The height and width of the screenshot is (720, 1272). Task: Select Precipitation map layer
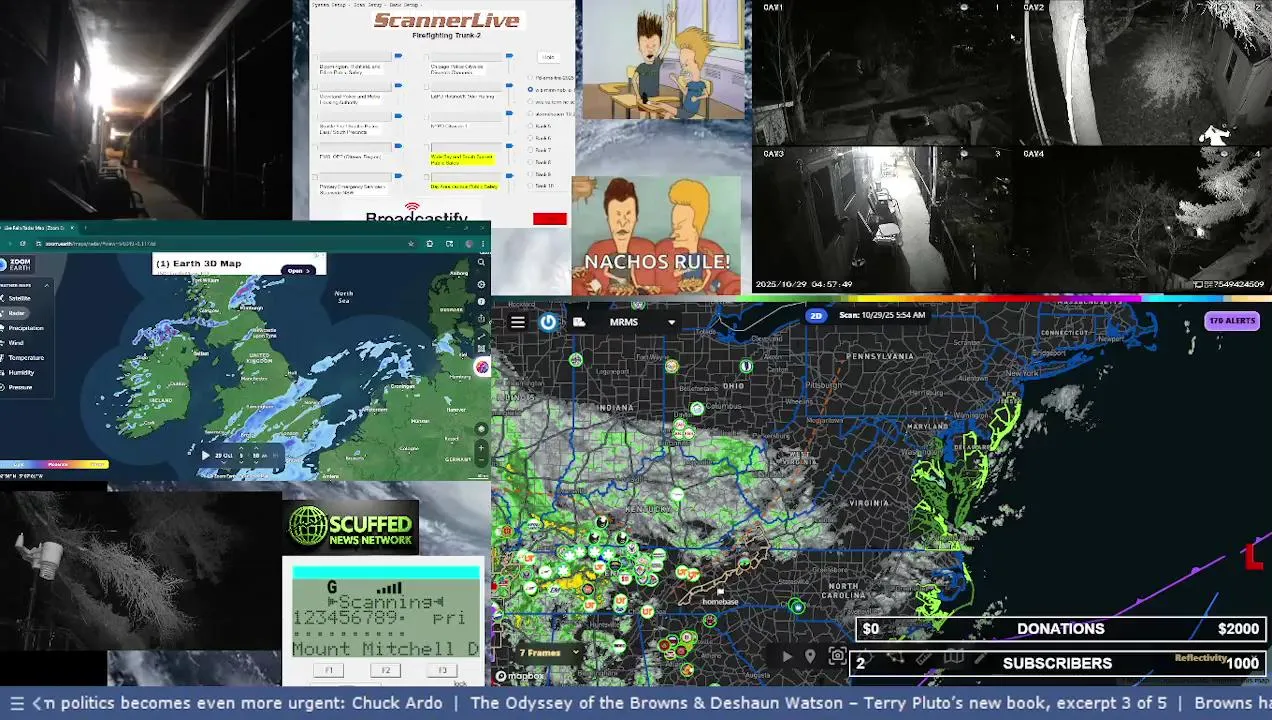[x=26, y=328]
